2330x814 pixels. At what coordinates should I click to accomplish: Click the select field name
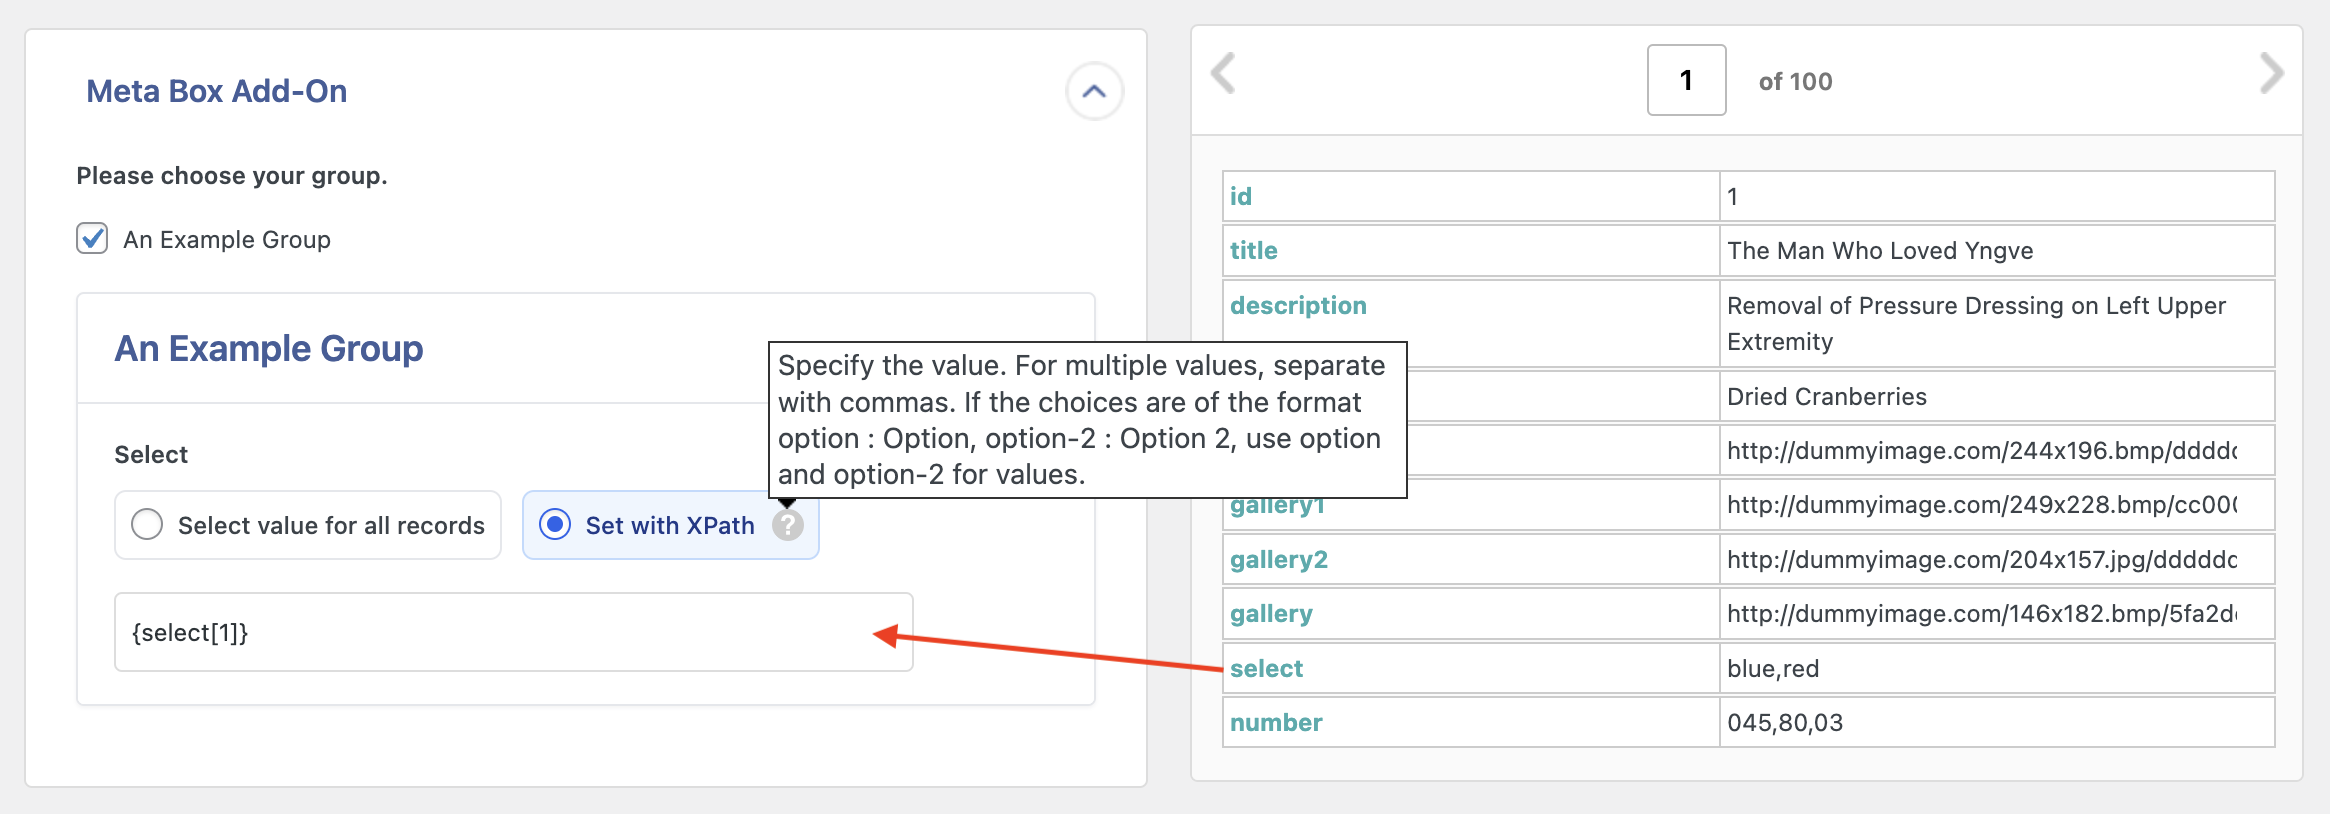[1266, 669]
